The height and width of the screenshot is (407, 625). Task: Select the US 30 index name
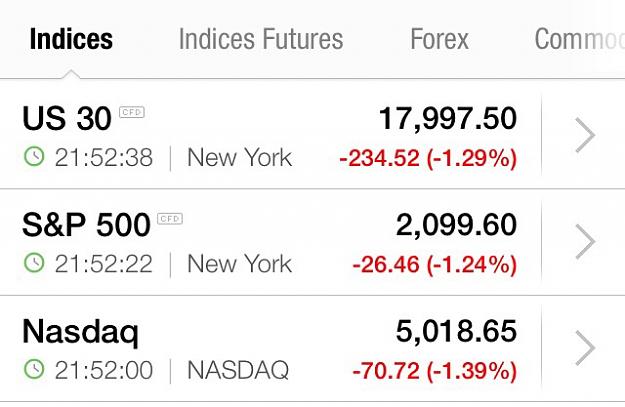[x=67, y=118]
